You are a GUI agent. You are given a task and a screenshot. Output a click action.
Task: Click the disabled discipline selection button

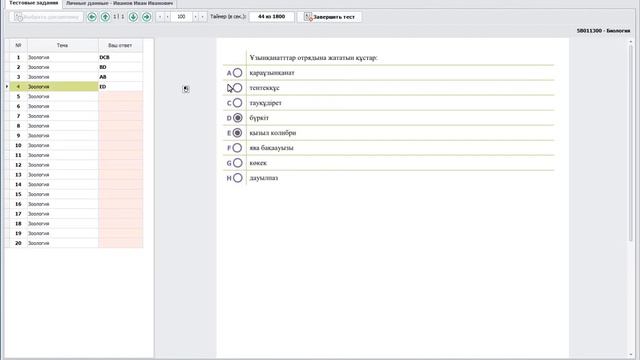[x=47, y=17]
